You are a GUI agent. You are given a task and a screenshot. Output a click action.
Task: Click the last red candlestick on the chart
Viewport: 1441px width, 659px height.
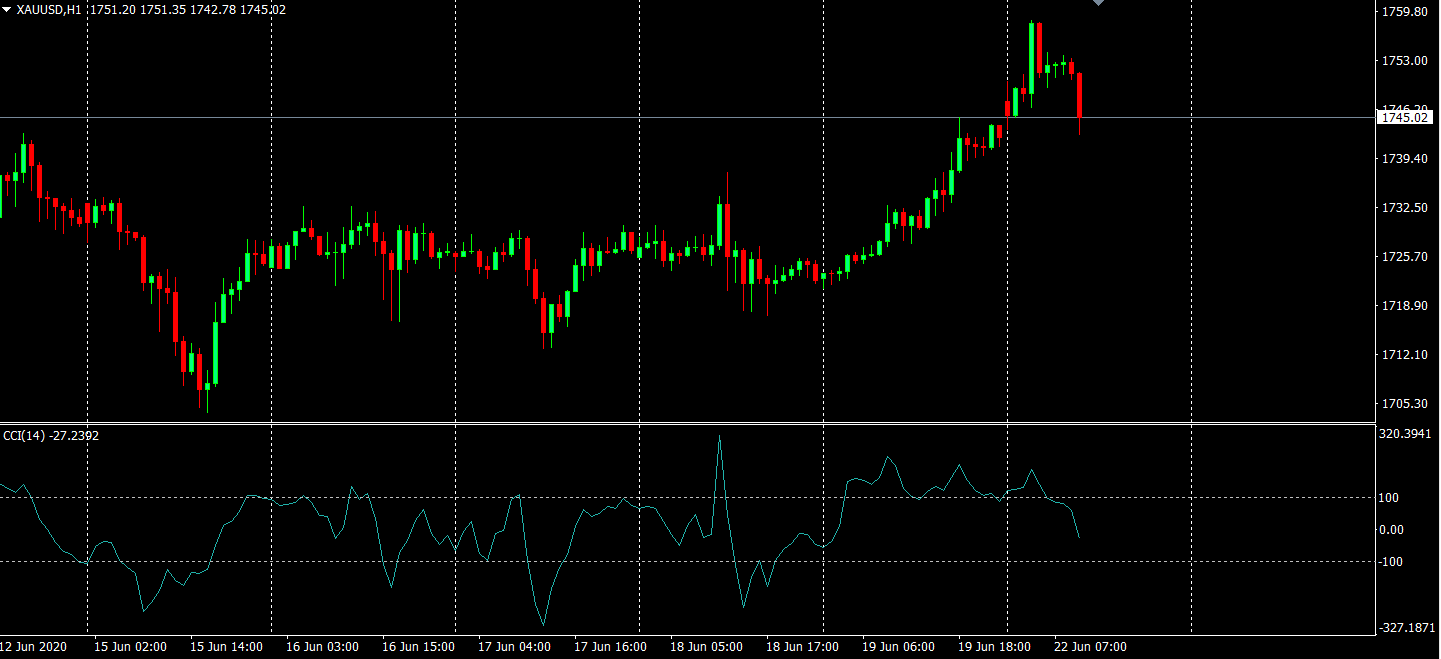pyautogui.click(x=1079, y=95)
